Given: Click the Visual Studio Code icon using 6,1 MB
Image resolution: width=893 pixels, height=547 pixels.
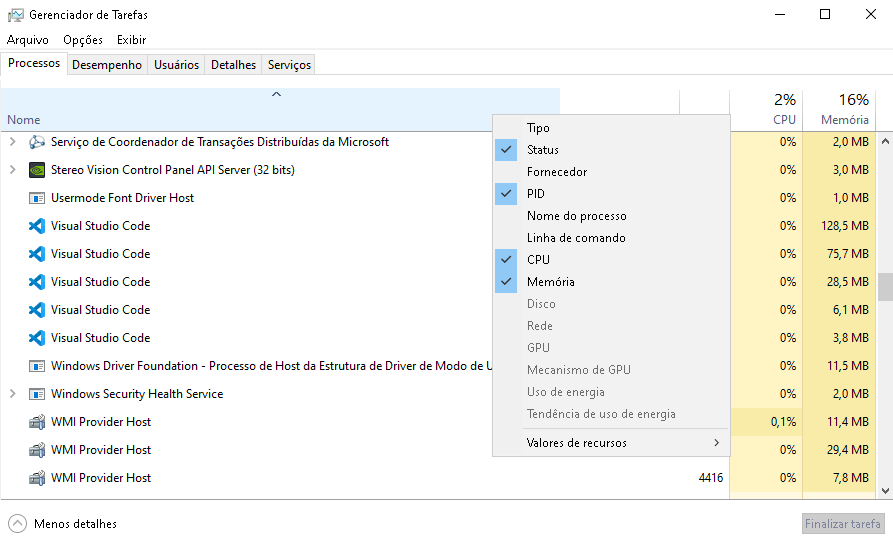Looking at the screenshot, I should click(x=37, y=309).
